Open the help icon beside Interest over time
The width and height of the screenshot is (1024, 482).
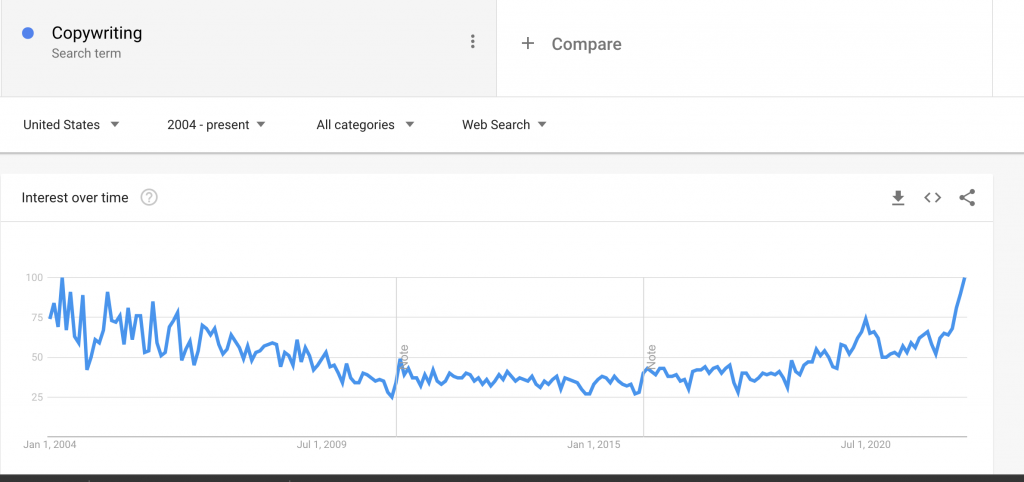pos(149,197)
